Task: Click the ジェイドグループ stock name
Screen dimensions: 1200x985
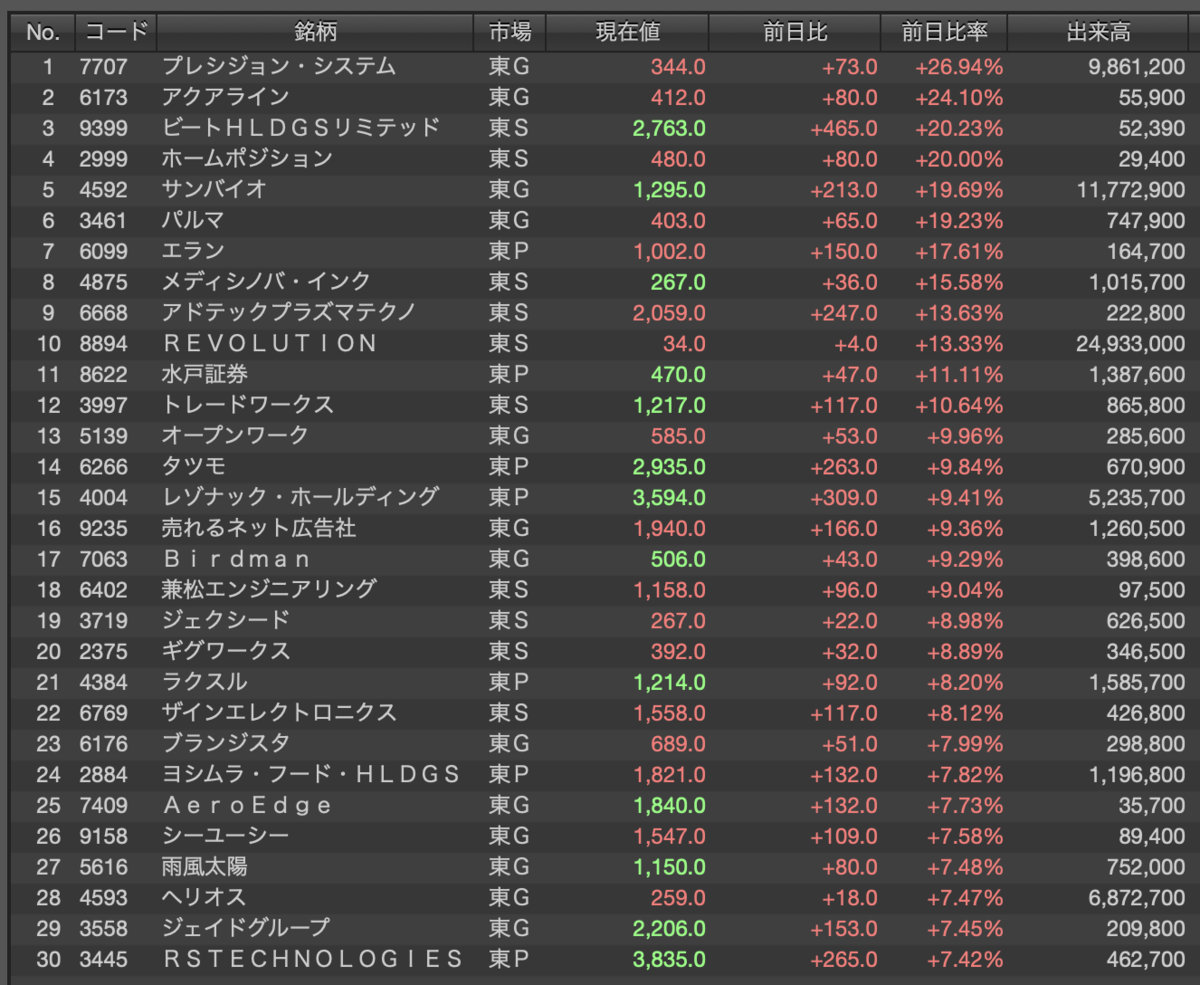Action: (x=246, y=929)
